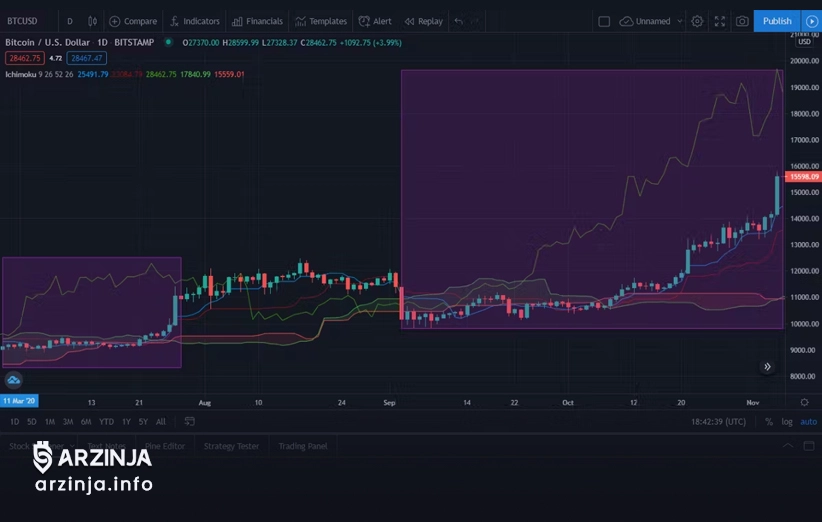Take a snapshot with the camera icon
The height and width of the screenshot is (522, 822).
(x=742, y=21)
